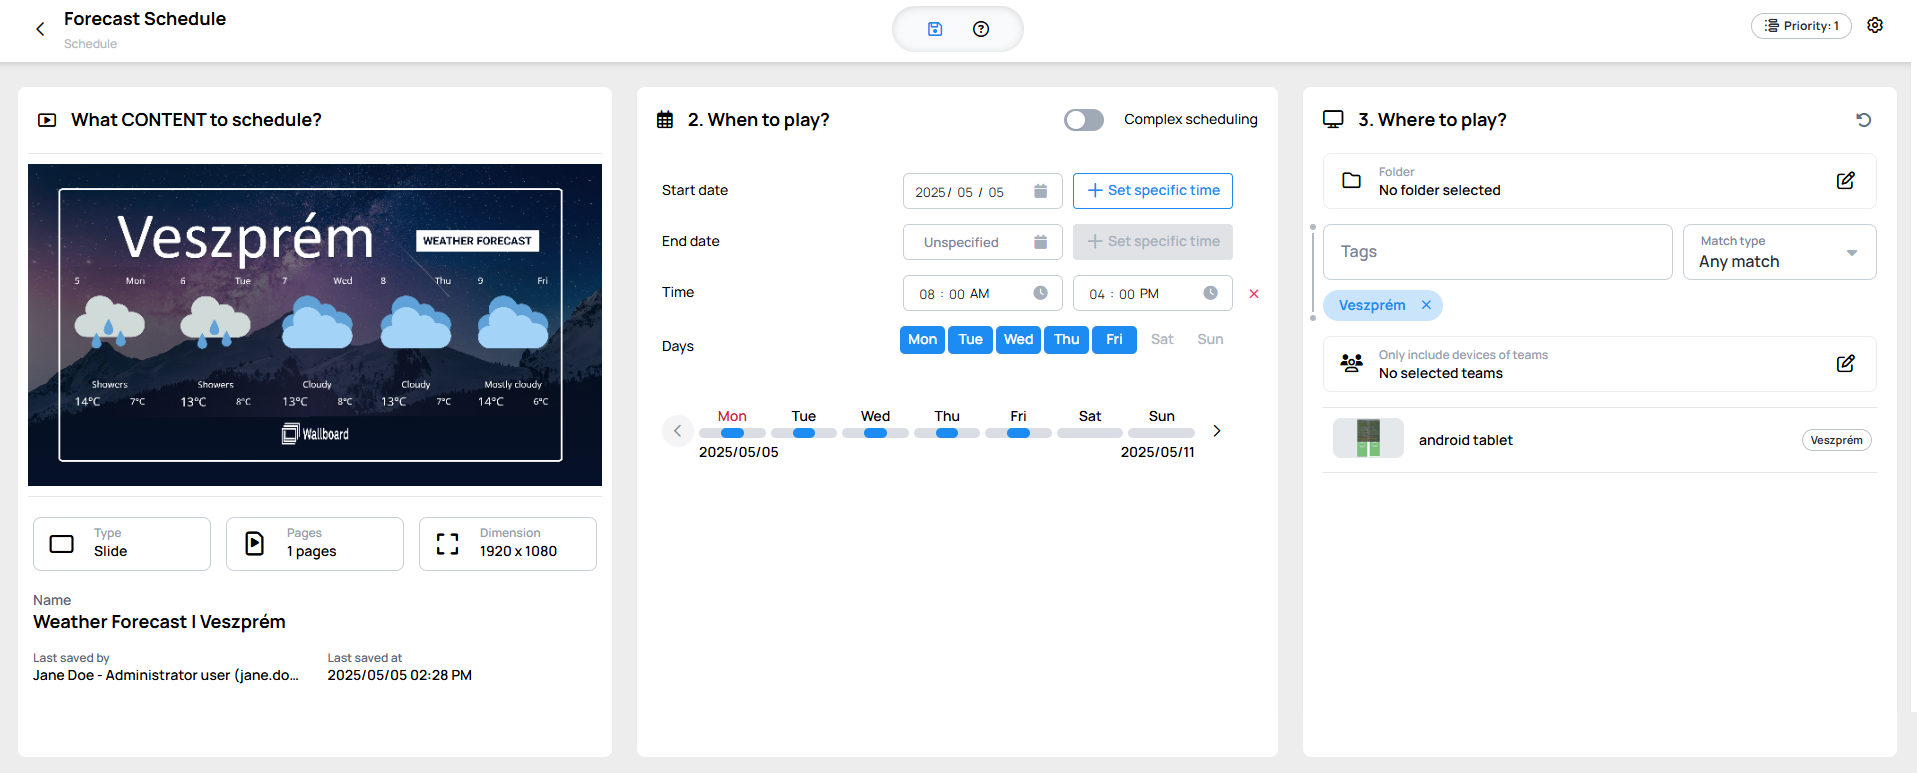The height and width of the screenshot is (773, 1917).
Task: Click the Fri timeline bar
Action: pyautogui.click(x=1018, y=433)
